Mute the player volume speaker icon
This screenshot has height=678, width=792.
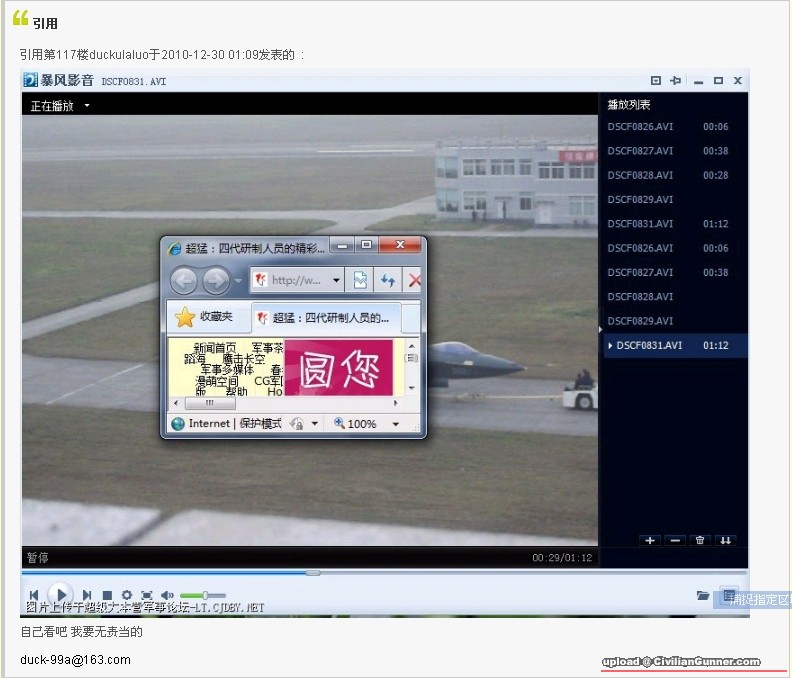point(167,595)
